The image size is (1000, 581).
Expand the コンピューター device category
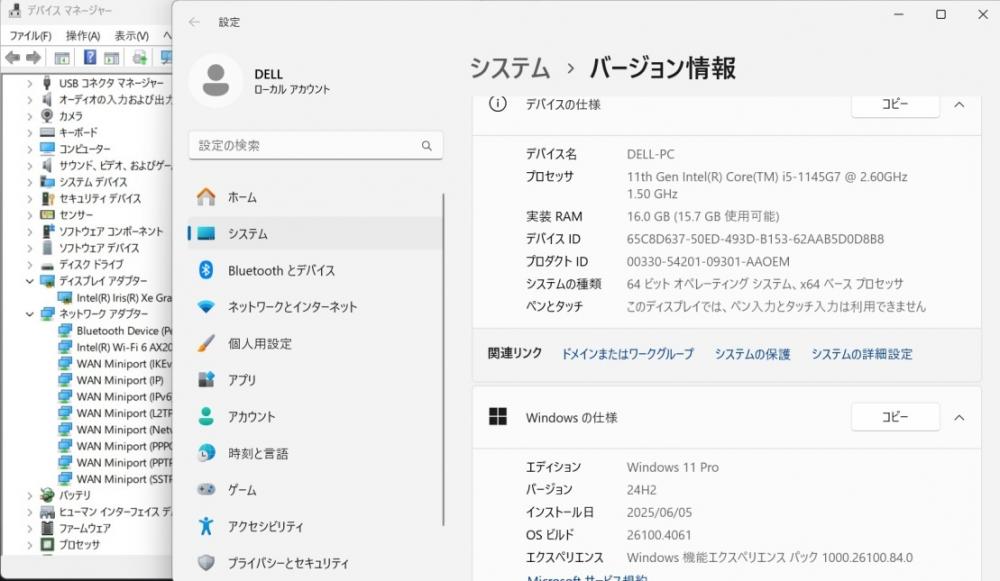click(x=29, y=149)
